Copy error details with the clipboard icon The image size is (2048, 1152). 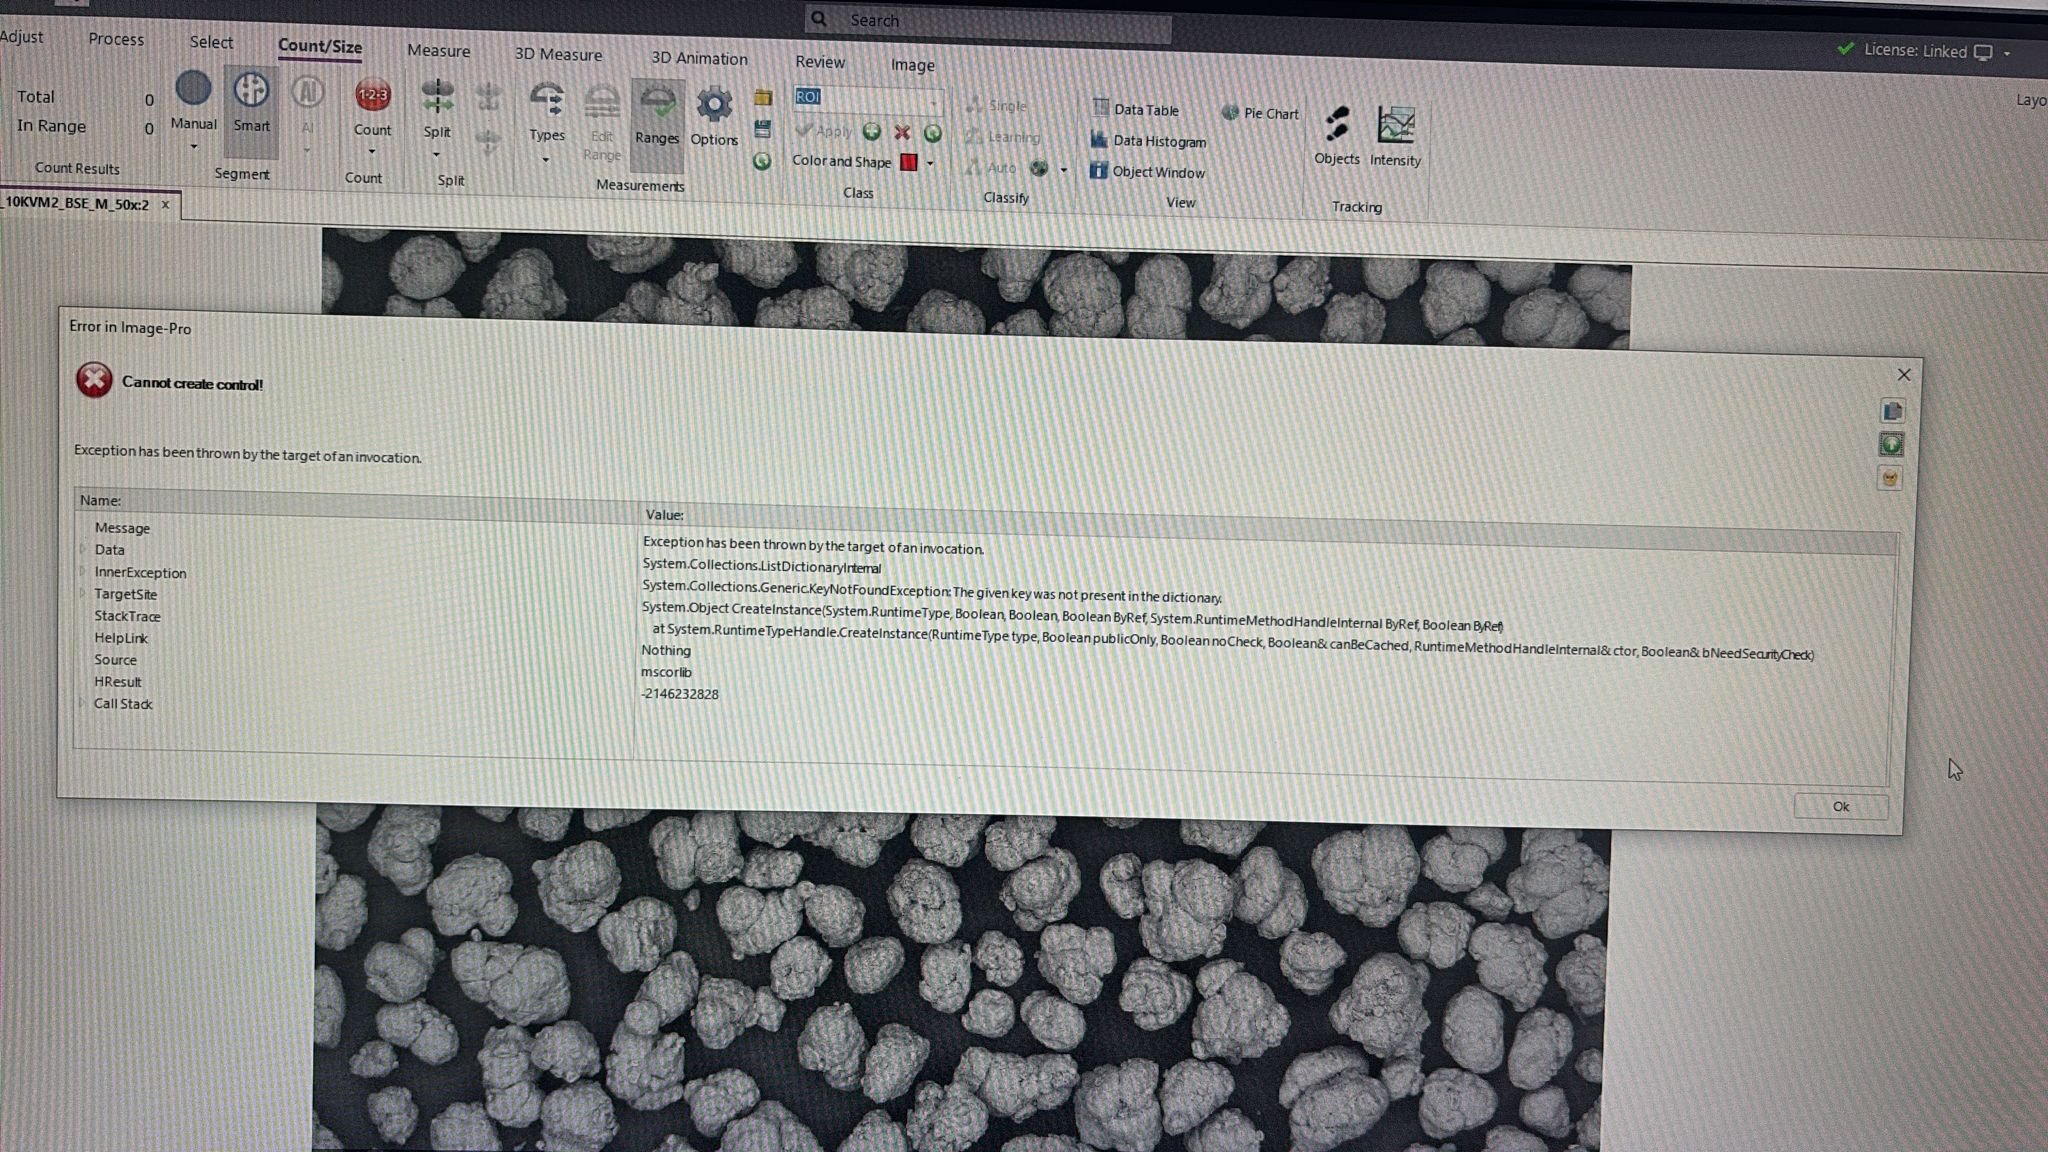pos(1892,411)
